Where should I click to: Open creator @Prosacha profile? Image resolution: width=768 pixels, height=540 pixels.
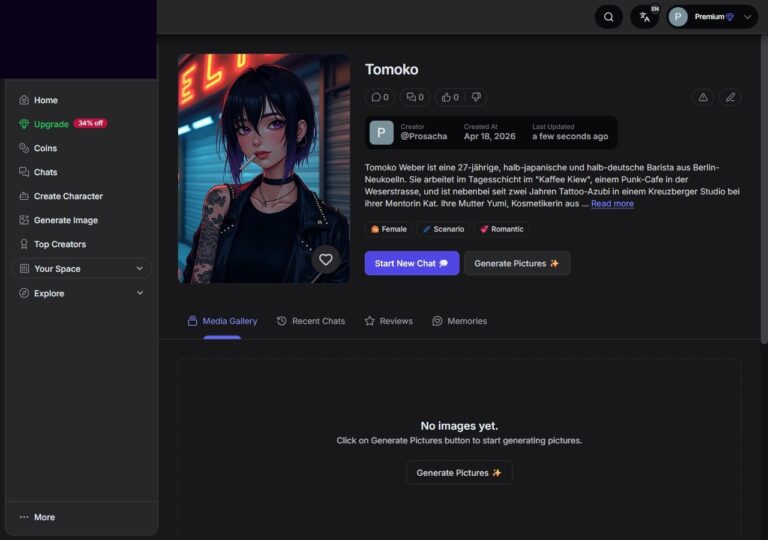424,136
